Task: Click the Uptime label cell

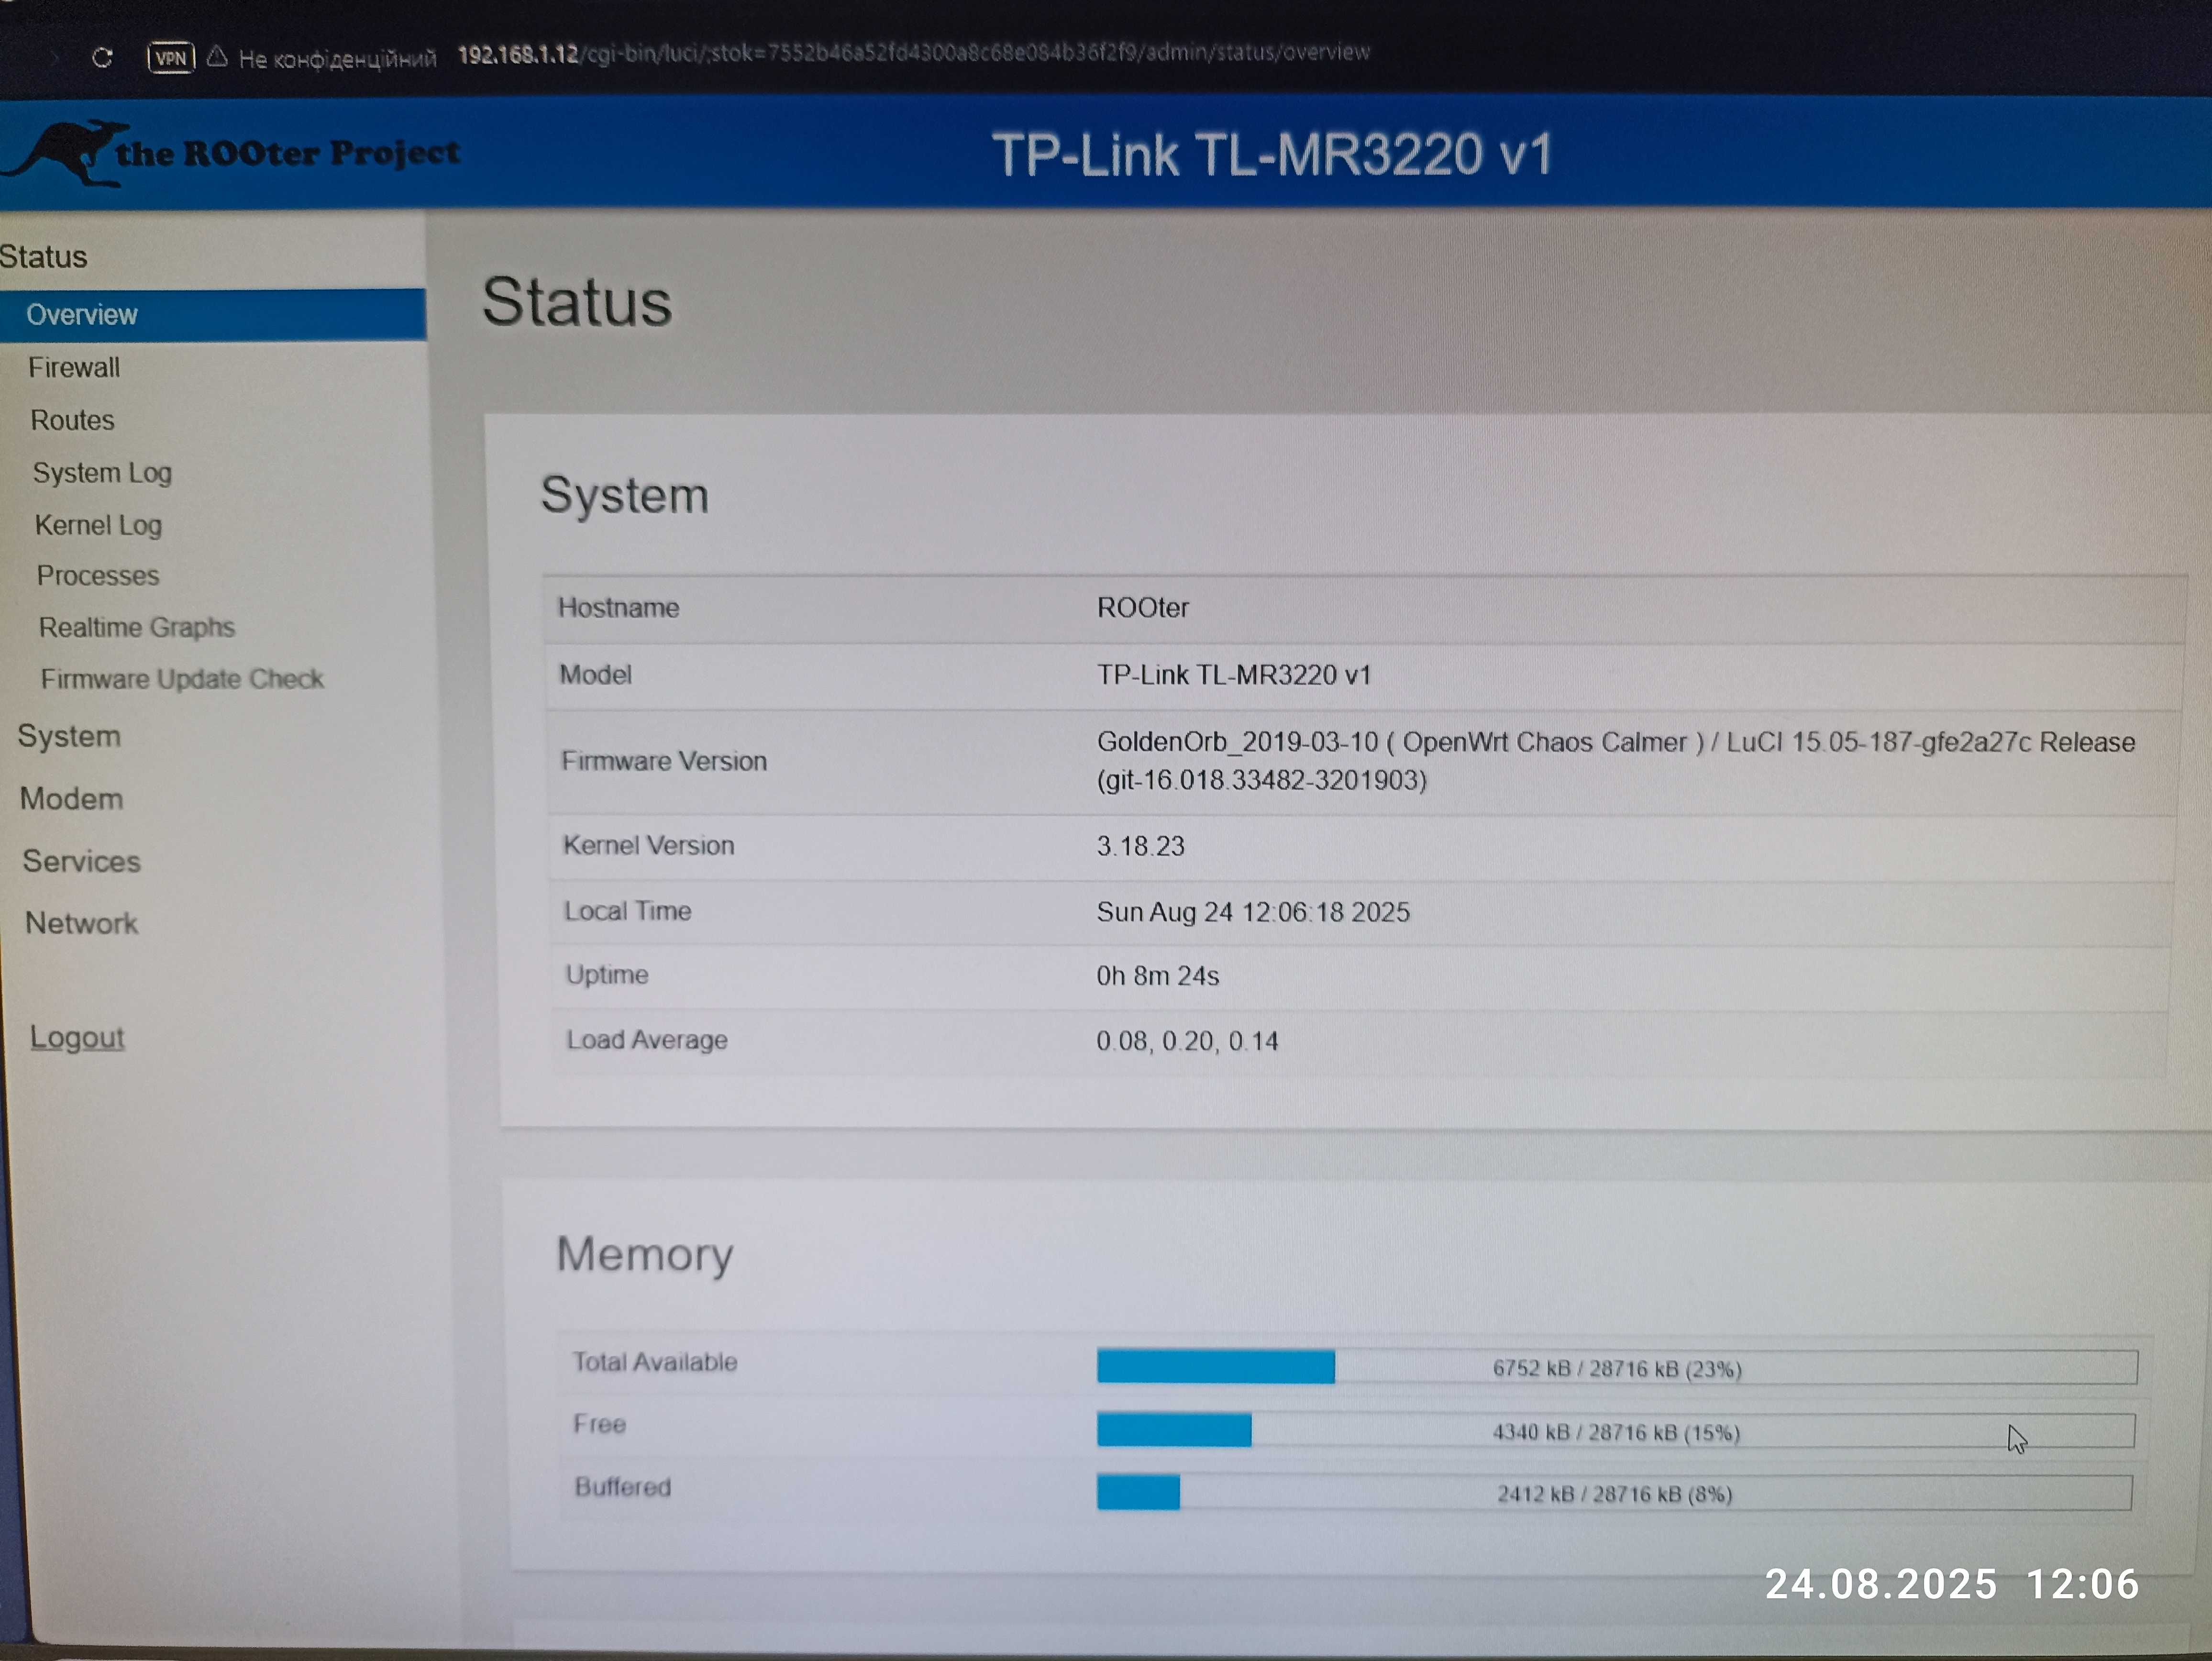Action: coord(607,975)
